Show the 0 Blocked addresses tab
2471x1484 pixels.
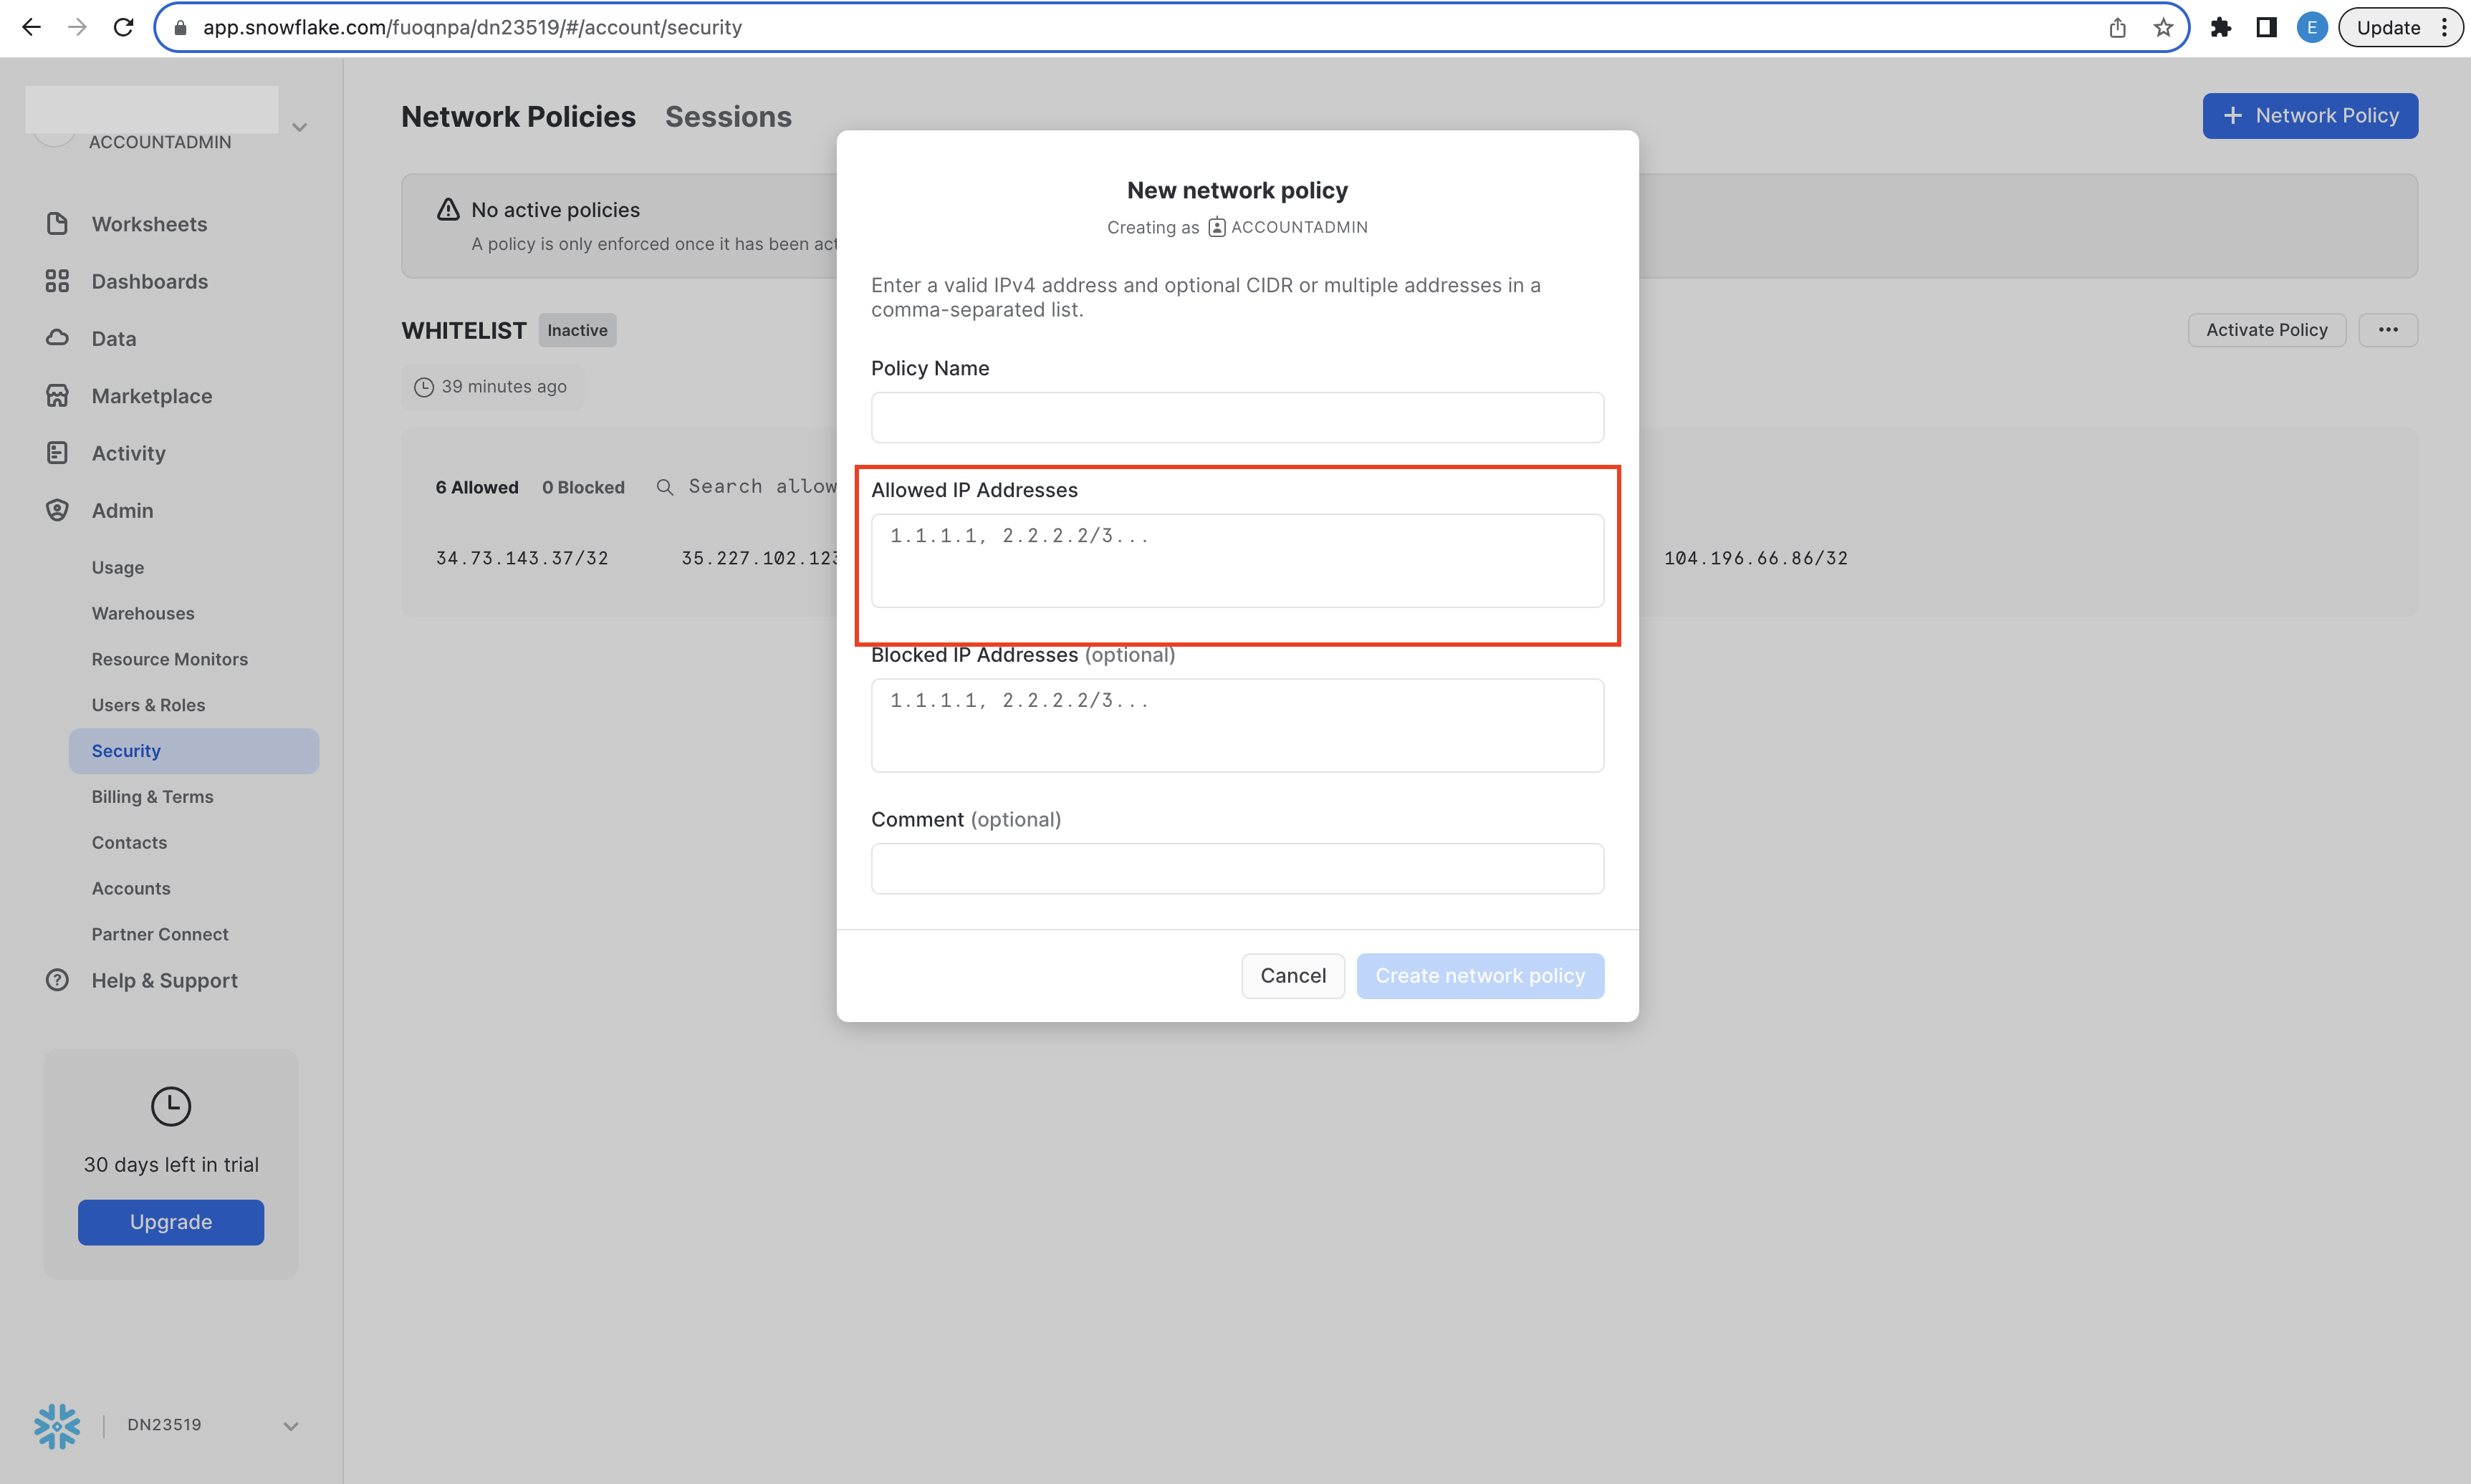click(x=583, y=487)
